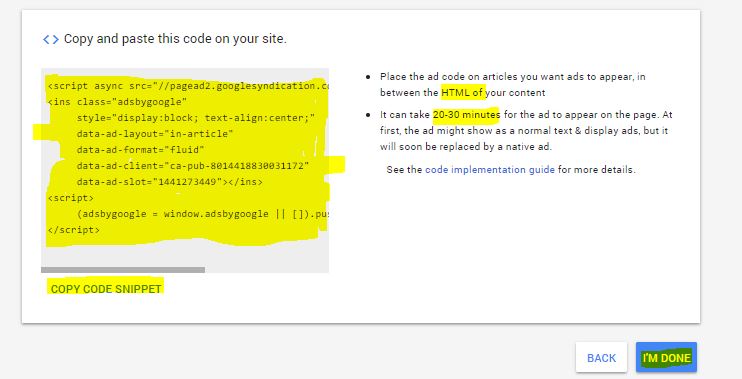Click the closing script tag line
Image resolution: width=742 pixels, height=379 pixels.
pos(74,230)
